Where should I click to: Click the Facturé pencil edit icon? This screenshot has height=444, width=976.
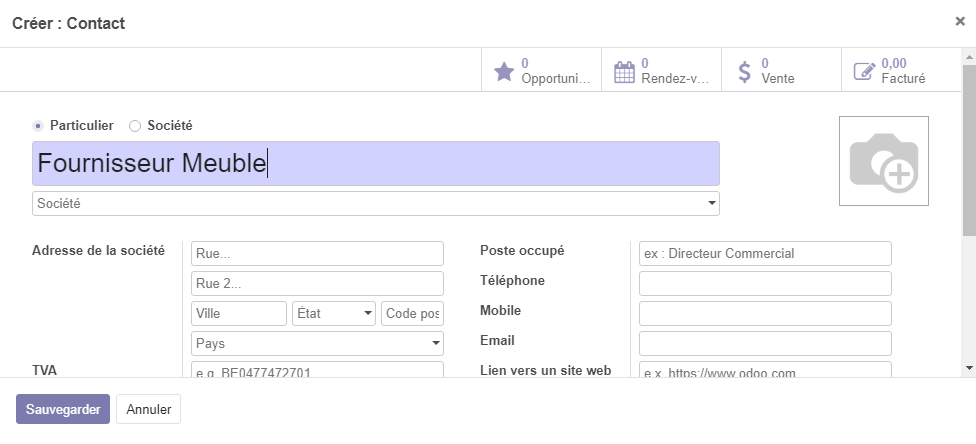click(x=864, y=72)
